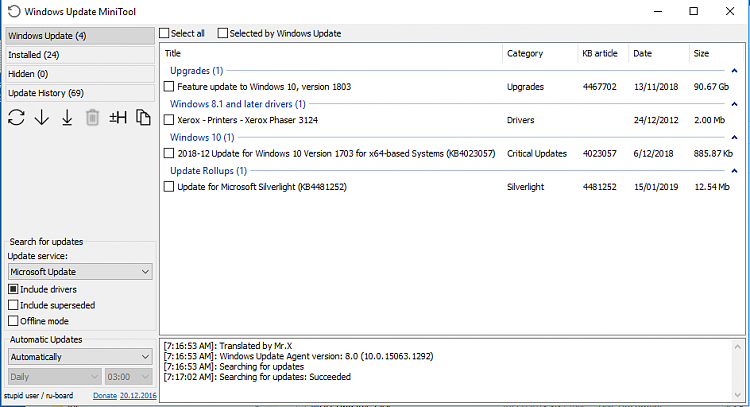This screenshot has width=750, height=407.
Task: Open the Update service Microsoft Update dropdown
Action: tap(80, 272)
